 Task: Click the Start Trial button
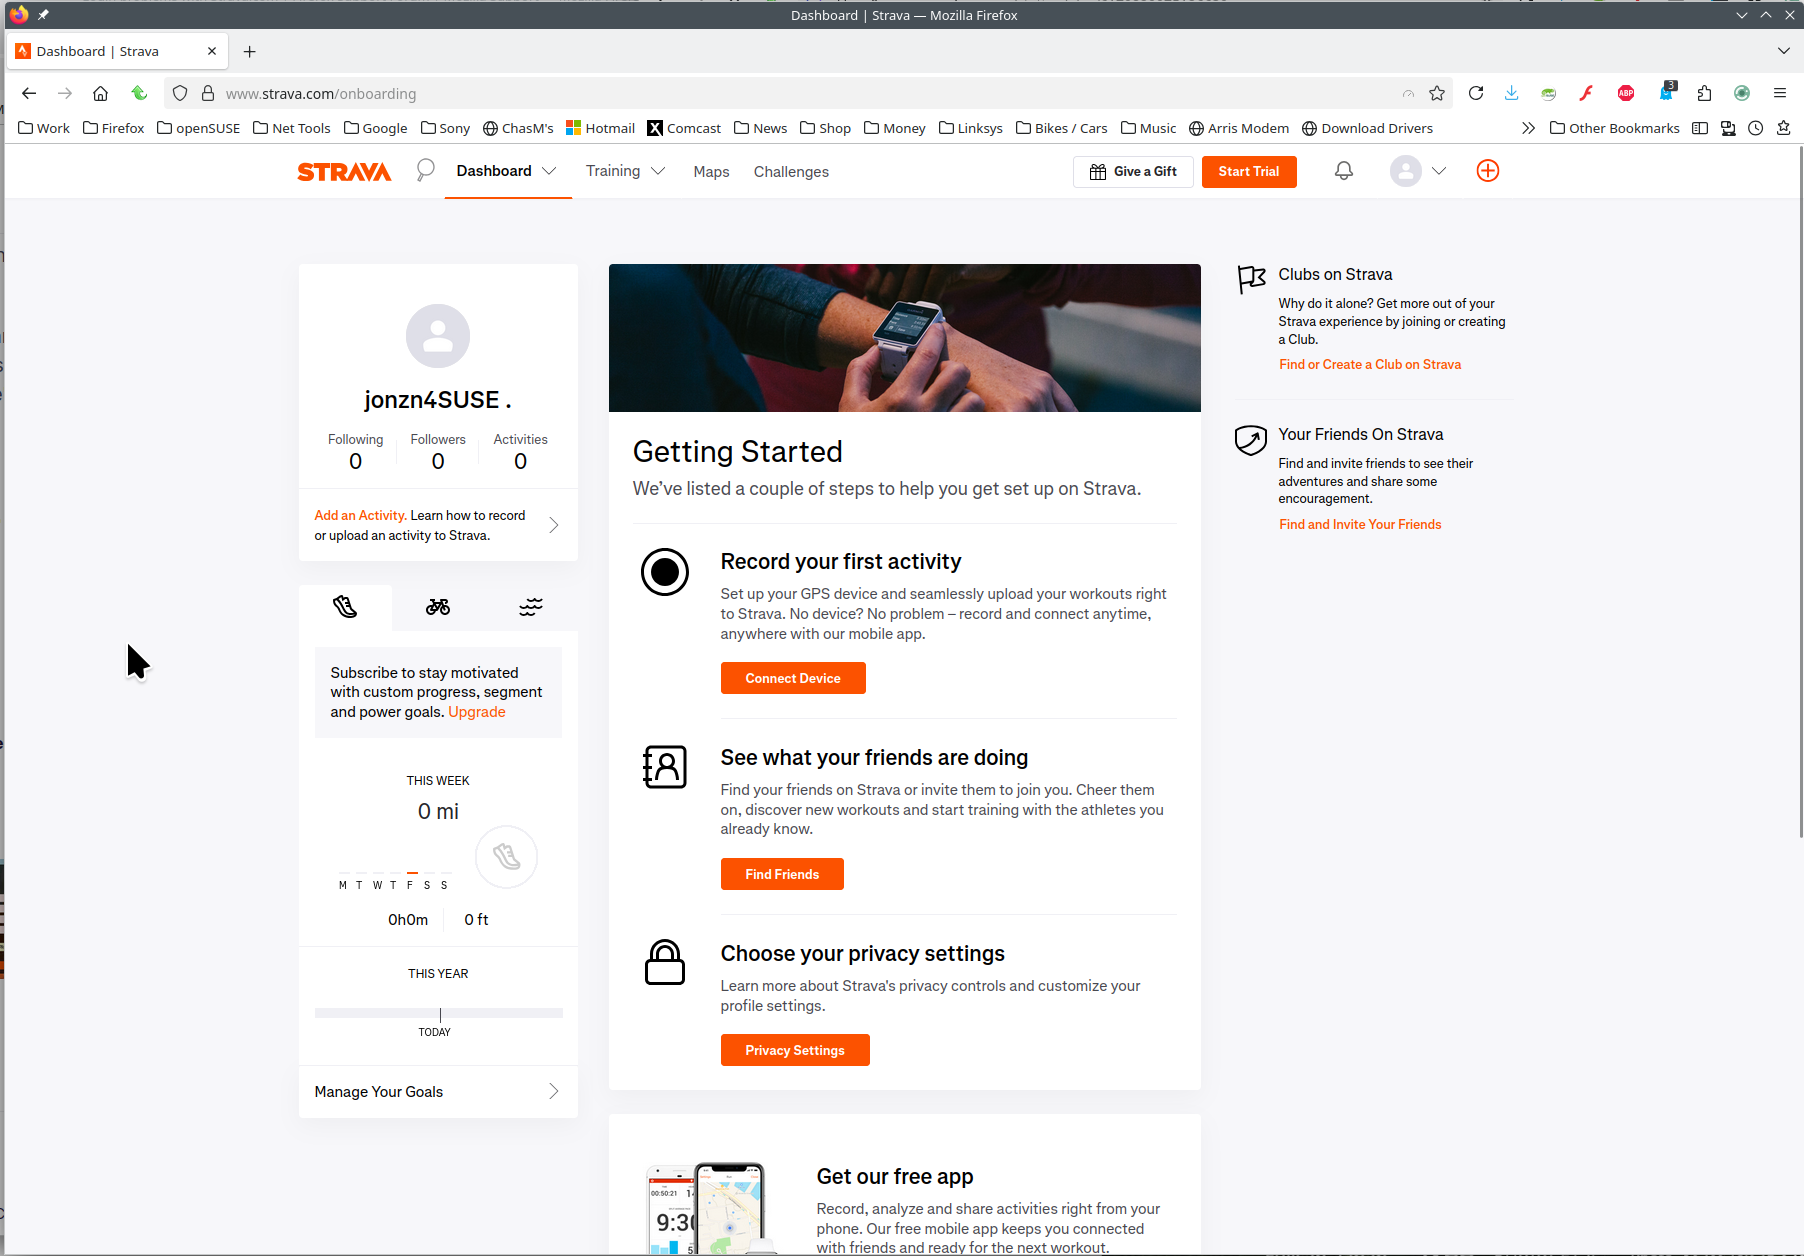tap(1249, 171)
